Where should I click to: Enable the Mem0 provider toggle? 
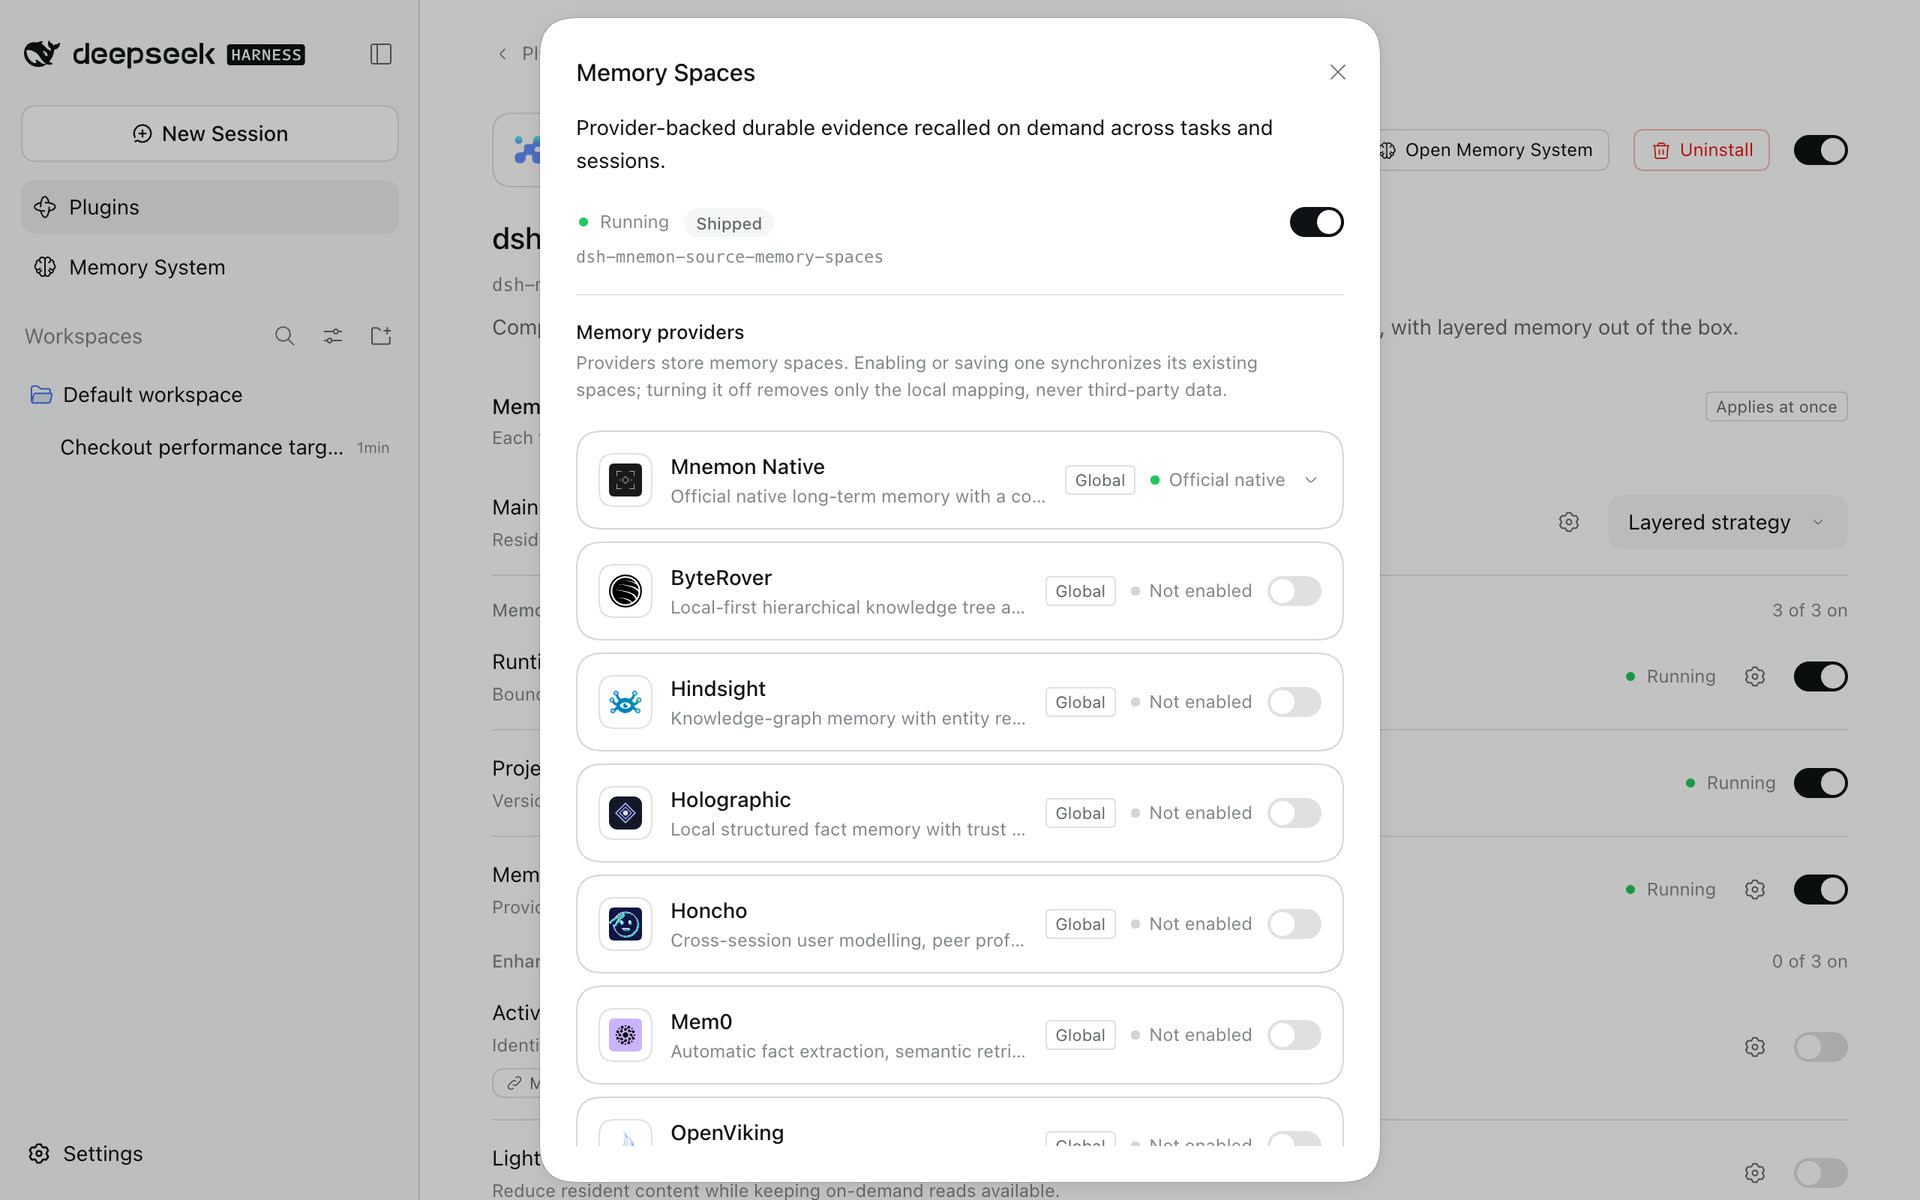click(x=1294, y=1035)
